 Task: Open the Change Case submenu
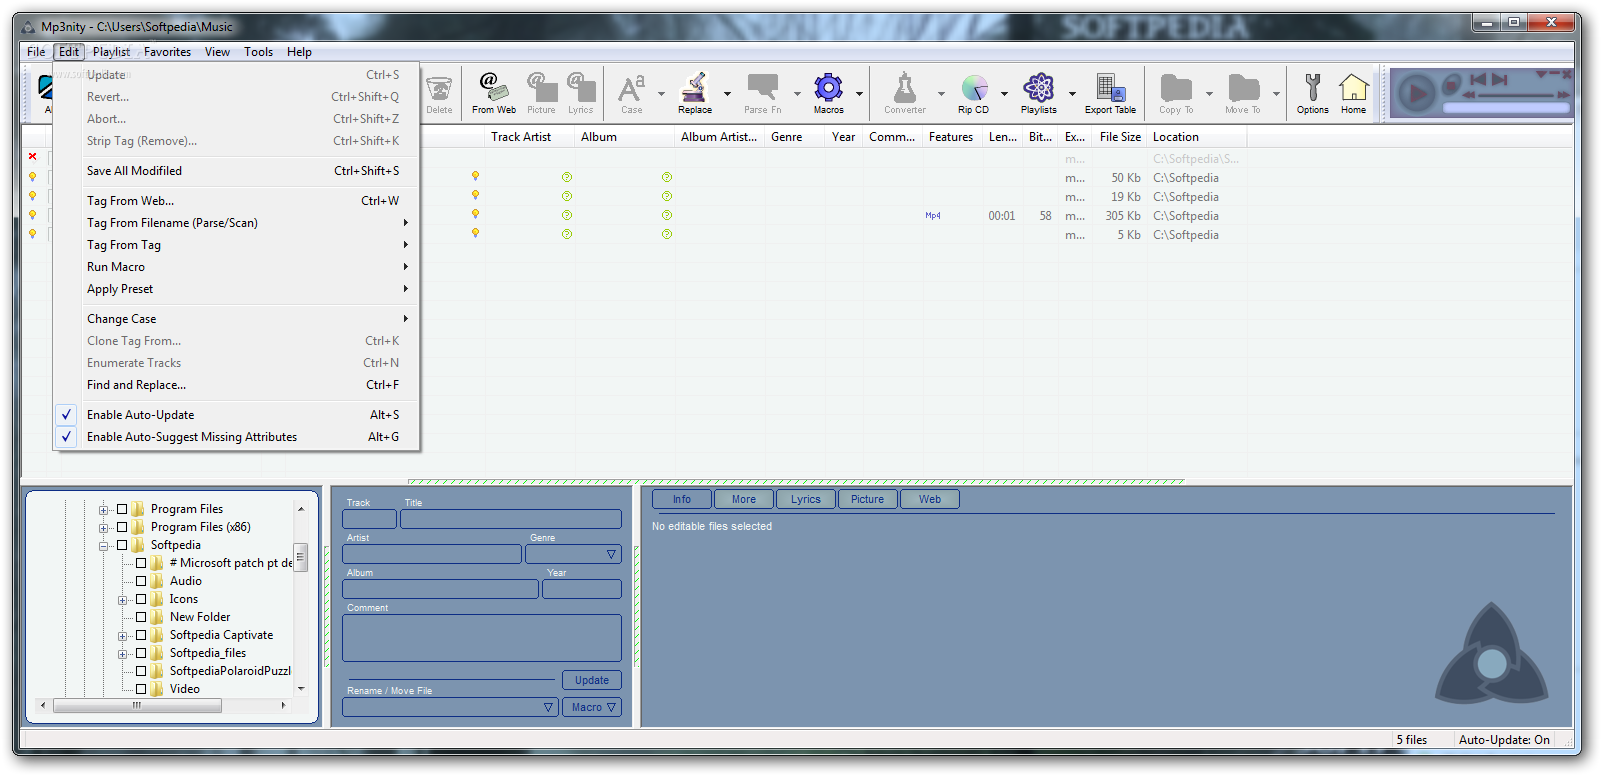pyautogui.click(x=236, y=319)
